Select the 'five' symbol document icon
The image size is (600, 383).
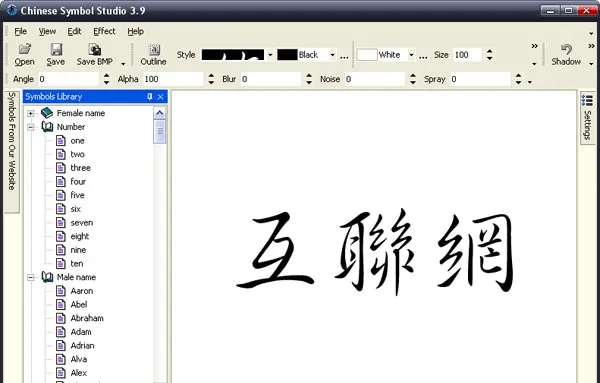point(60,195)
